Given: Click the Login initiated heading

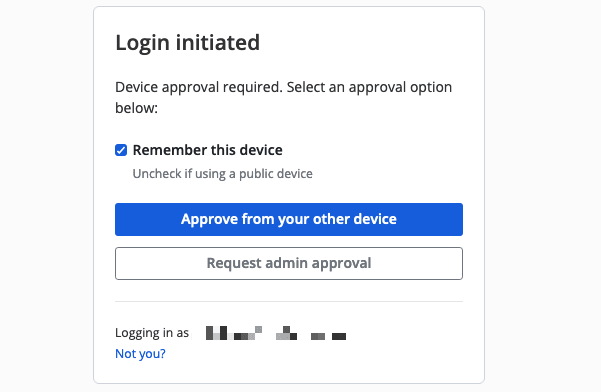Looking at the screenshot, I should (187, 43).
